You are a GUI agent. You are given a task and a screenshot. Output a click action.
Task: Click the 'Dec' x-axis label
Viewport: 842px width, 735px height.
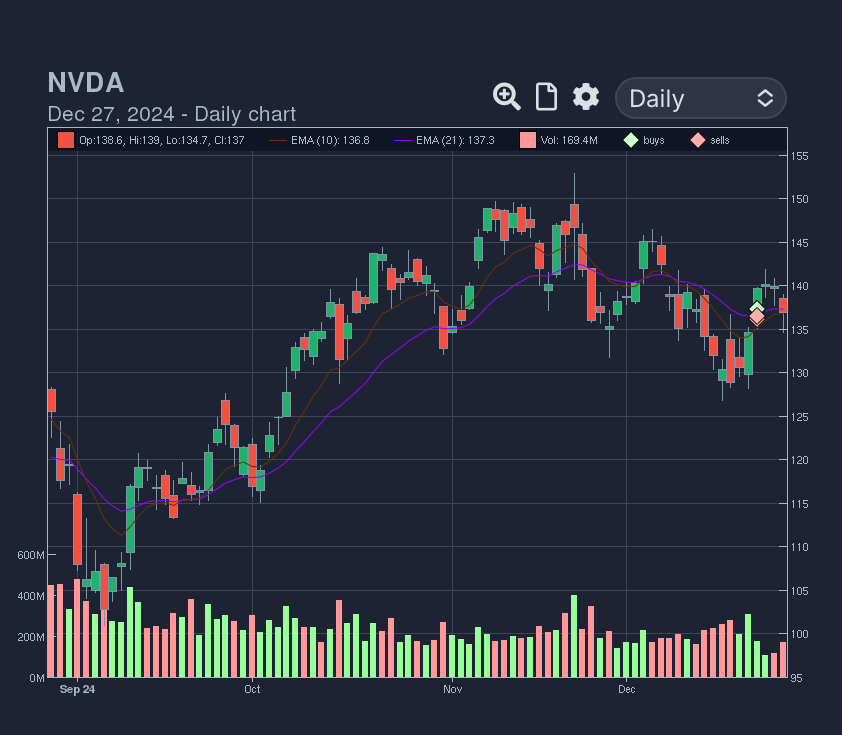pyautogui.click(x=626, y=689)
